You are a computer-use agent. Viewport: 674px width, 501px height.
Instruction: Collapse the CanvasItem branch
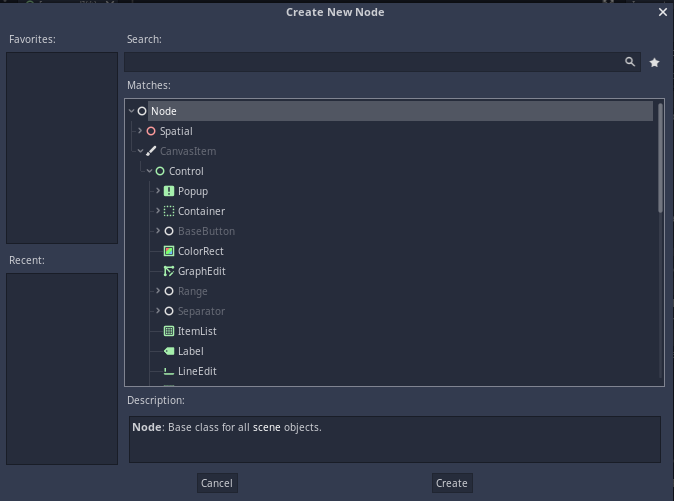tap(141, 151)
